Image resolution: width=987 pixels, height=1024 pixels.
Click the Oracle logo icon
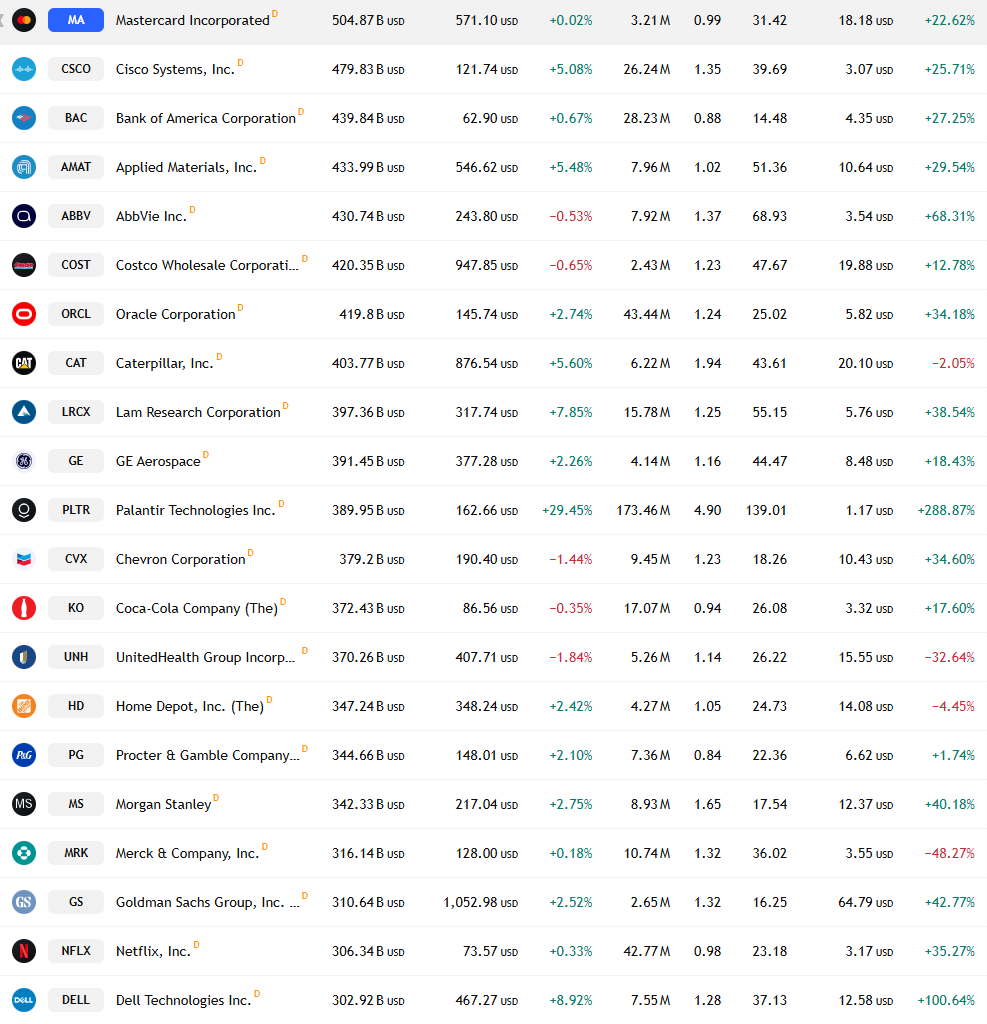(x=24, y=314)
